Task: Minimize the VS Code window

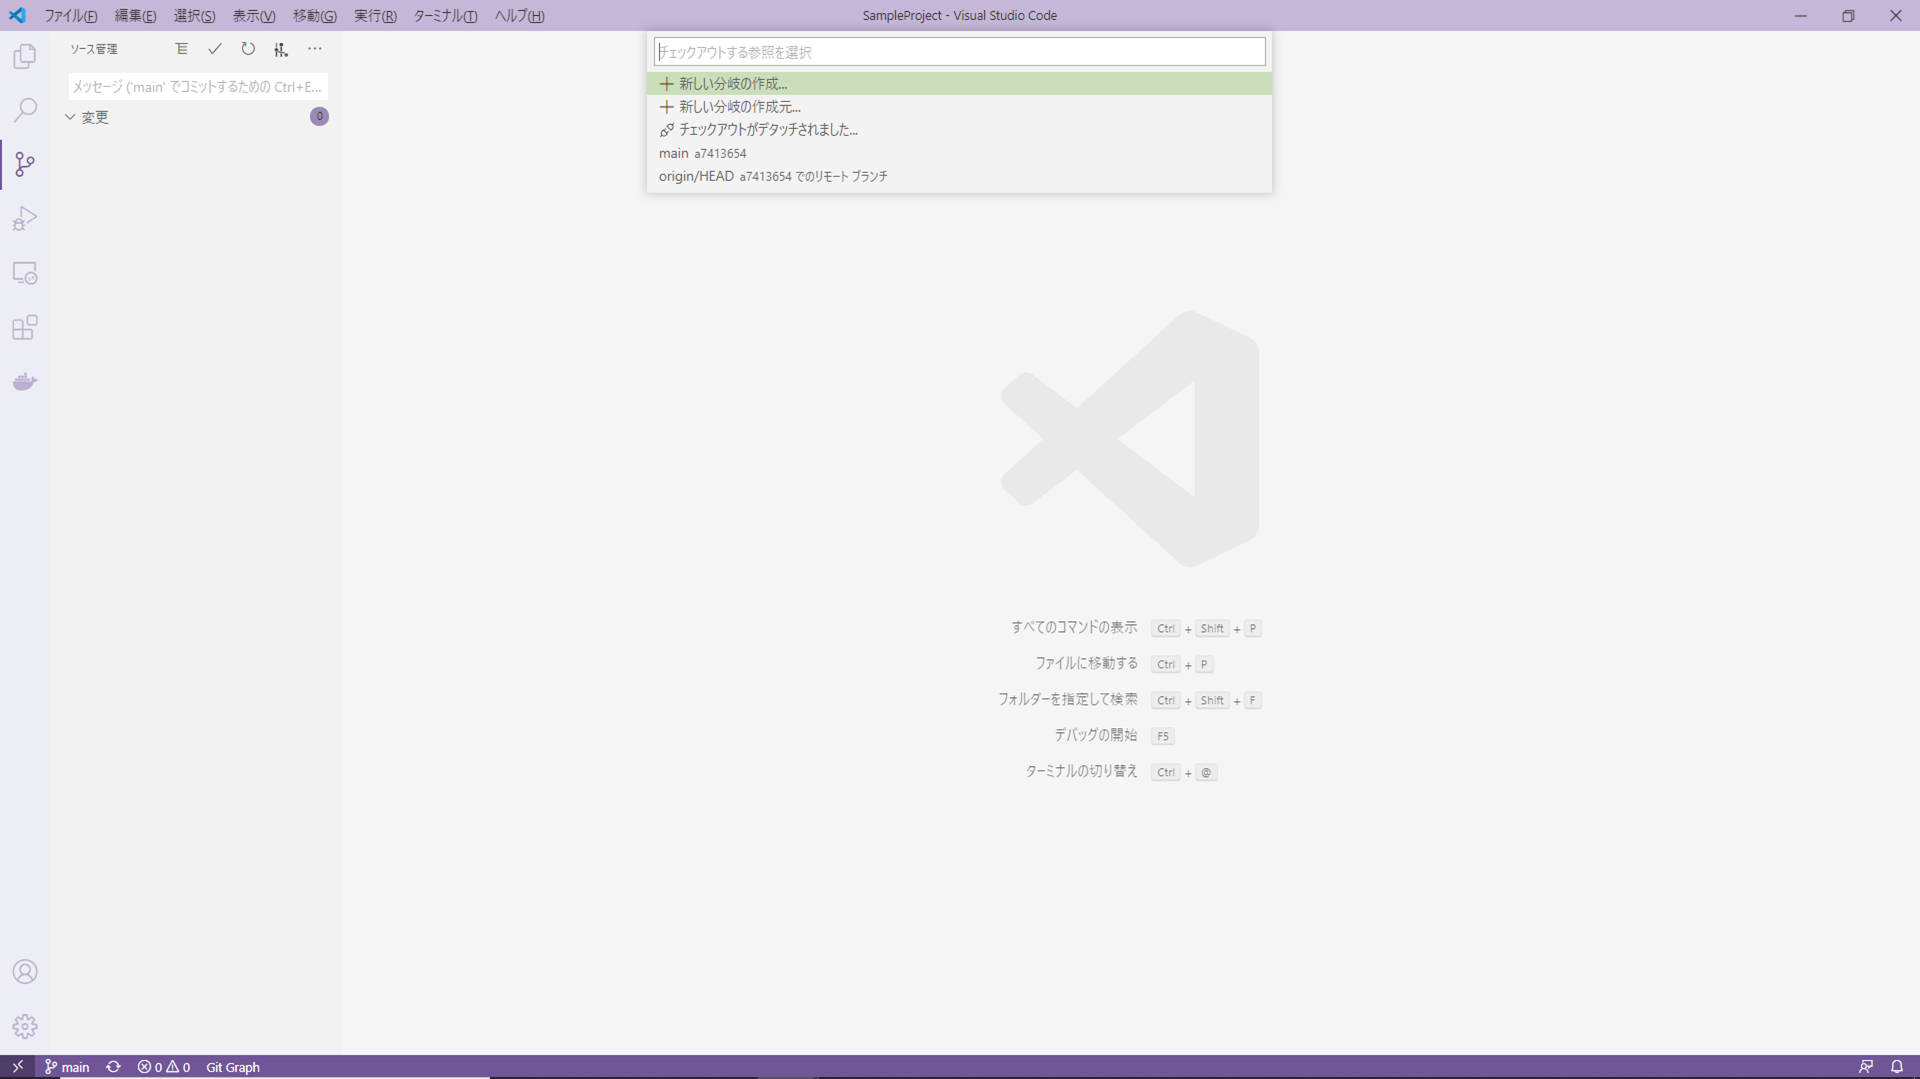Action: pos(1800,16)
